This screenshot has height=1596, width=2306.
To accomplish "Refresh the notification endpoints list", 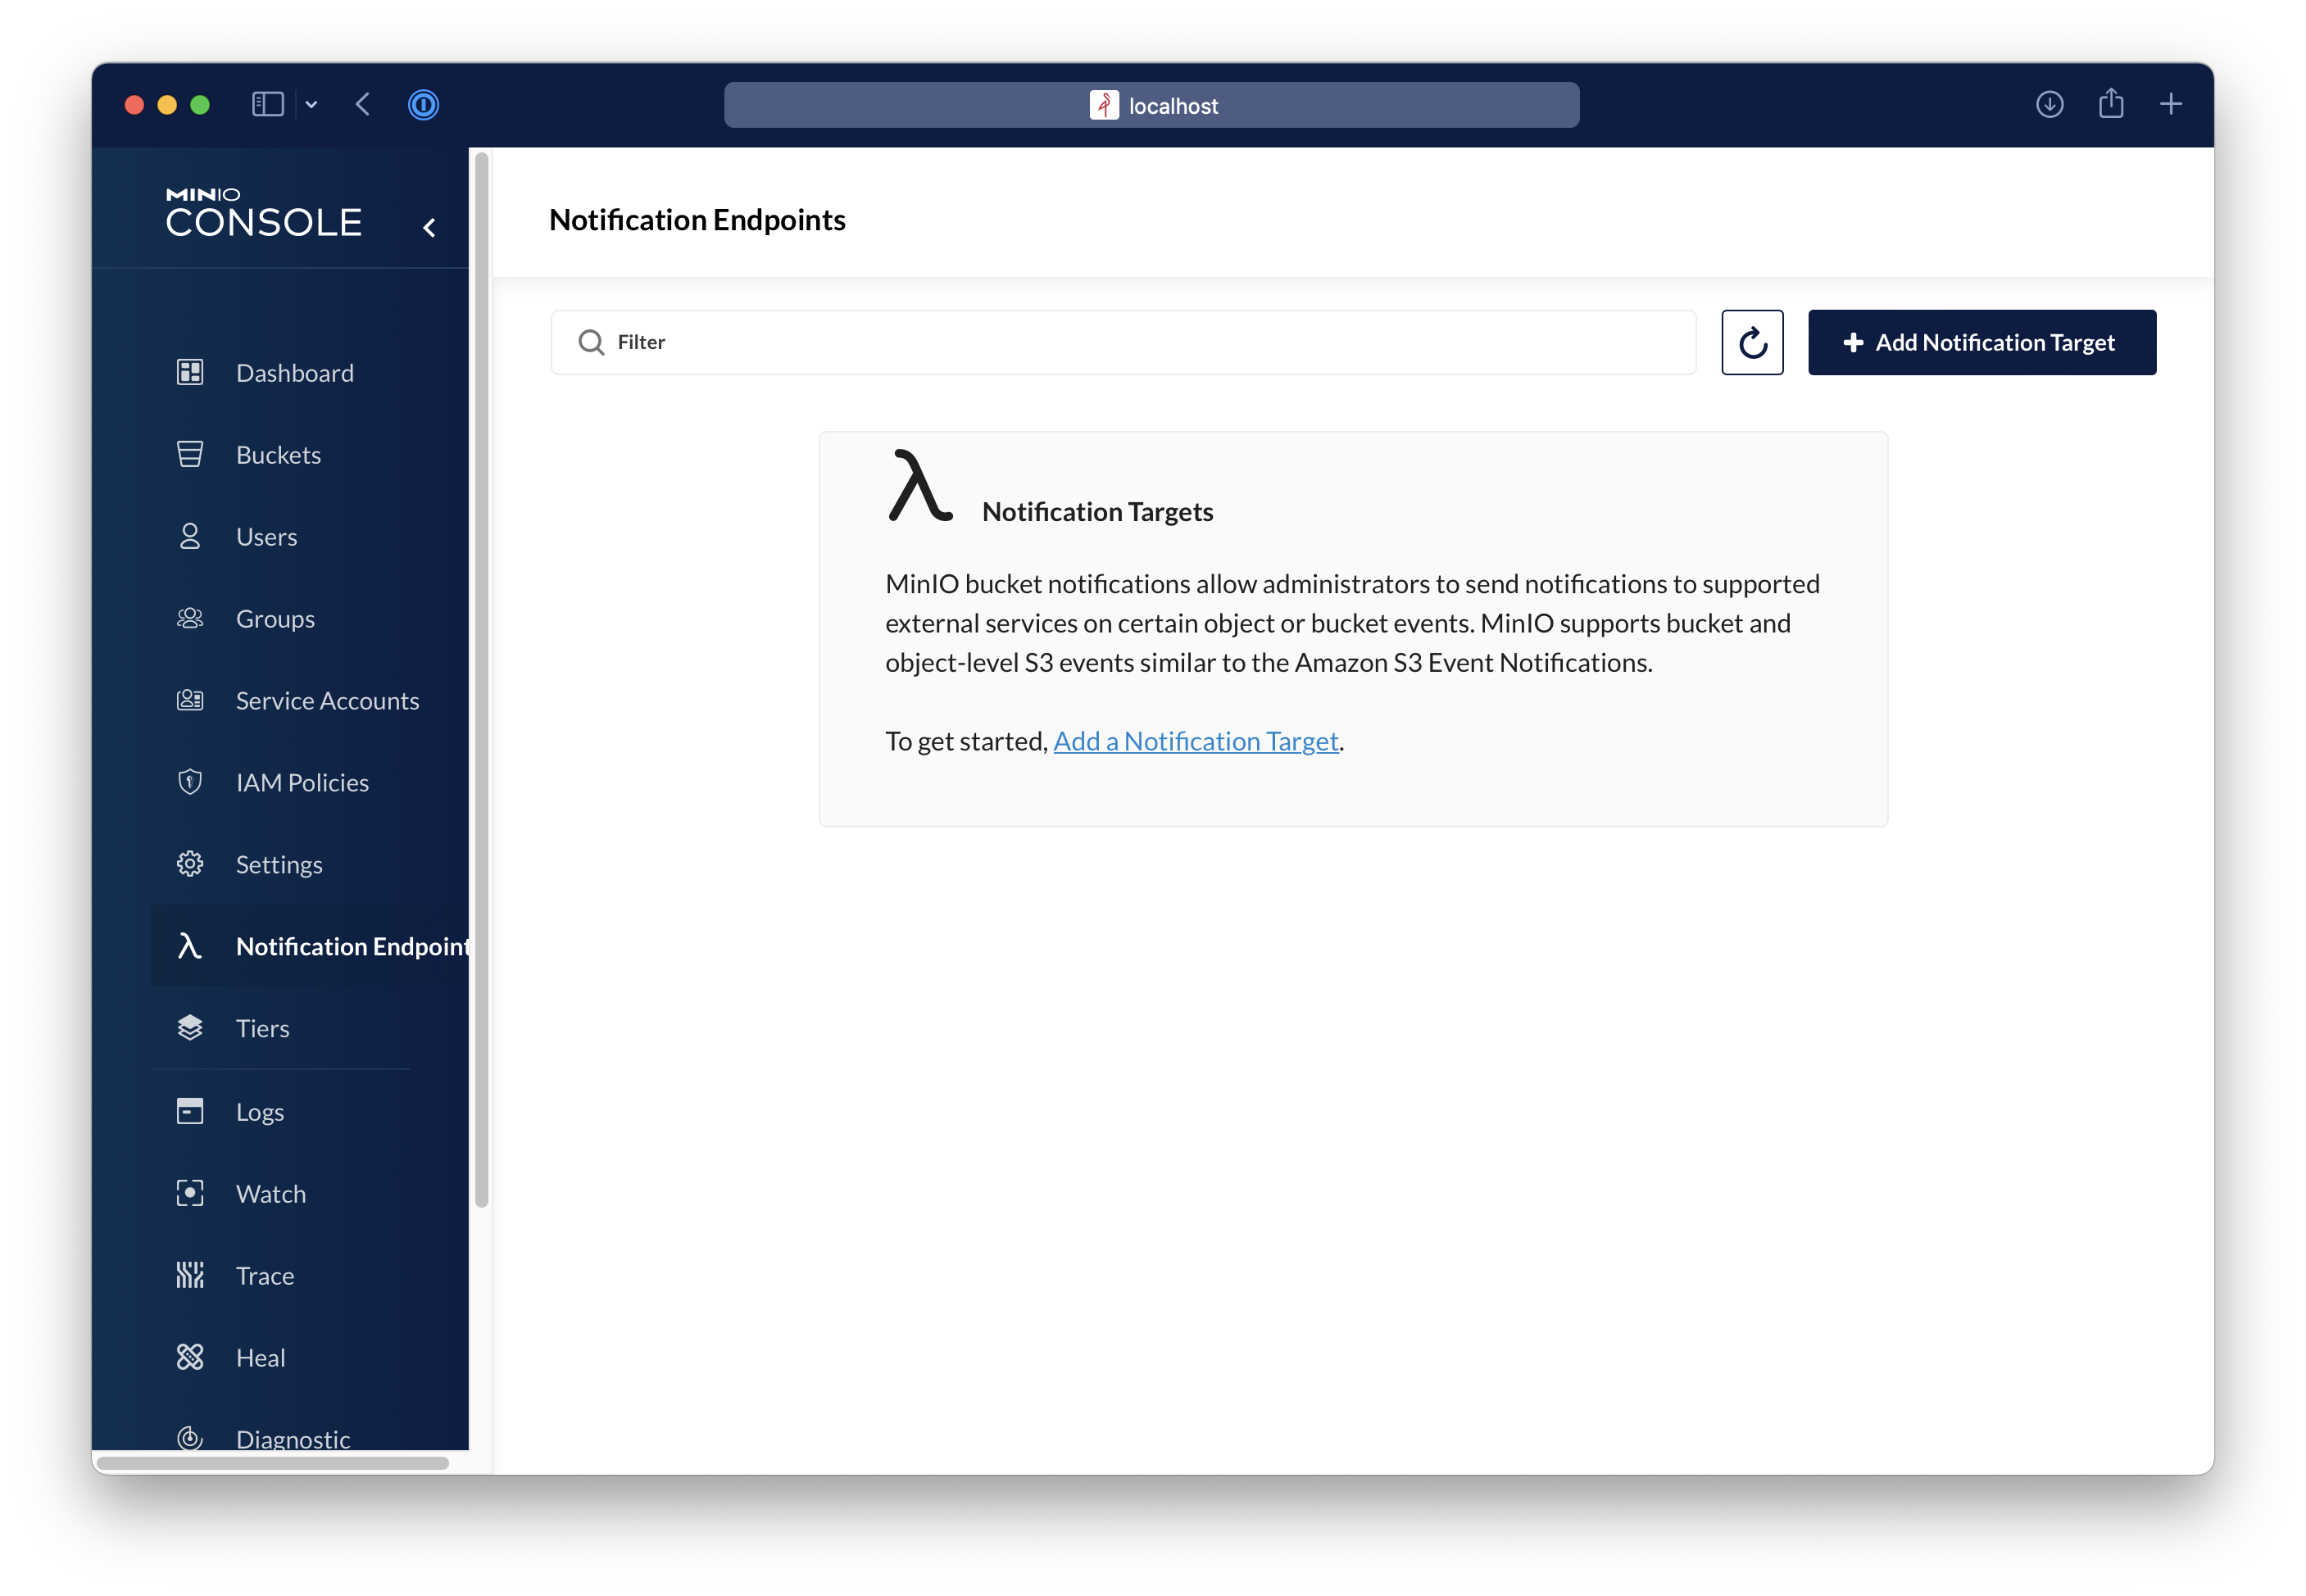I will pos(1752,343).
